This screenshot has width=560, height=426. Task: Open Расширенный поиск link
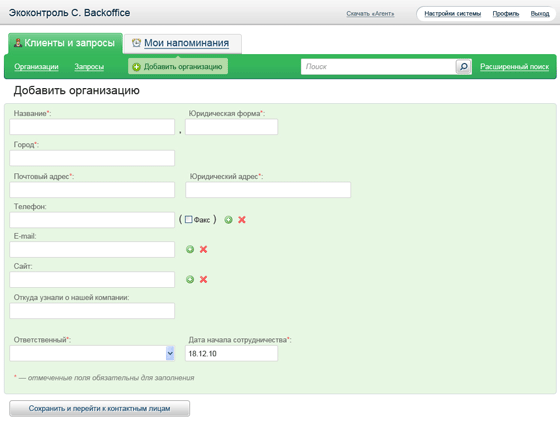(514, 66)
